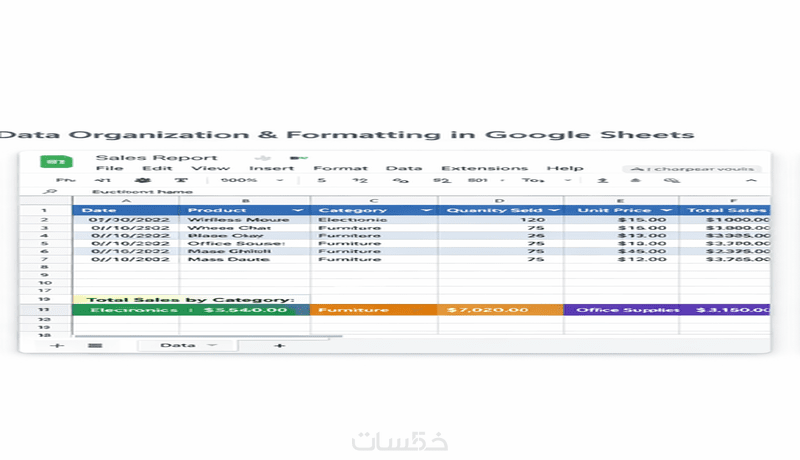The image size is (800, 460).
Task: Click the $15.00 unit price cell
Action: tap(621, 220)
